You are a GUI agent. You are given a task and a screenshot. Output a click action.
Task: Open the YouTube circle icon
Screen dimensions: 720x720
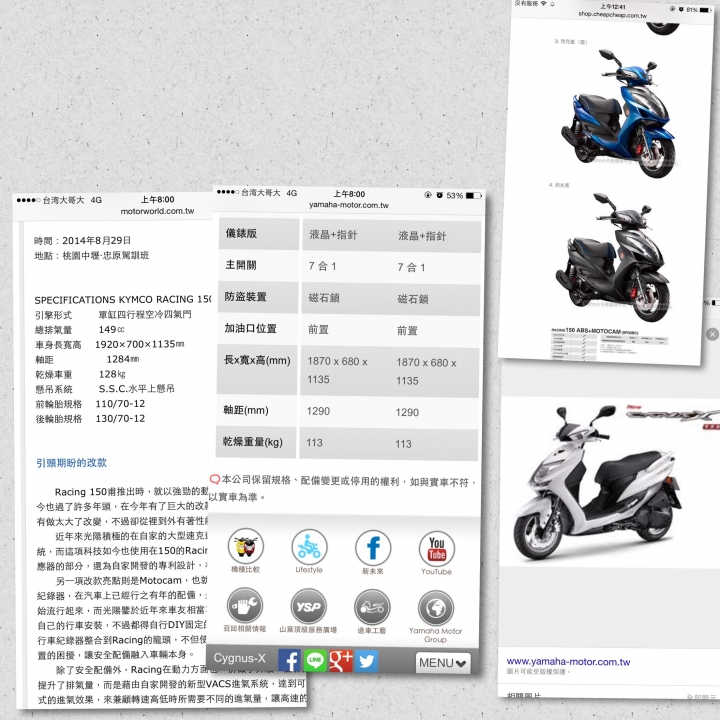coord(437,549)
